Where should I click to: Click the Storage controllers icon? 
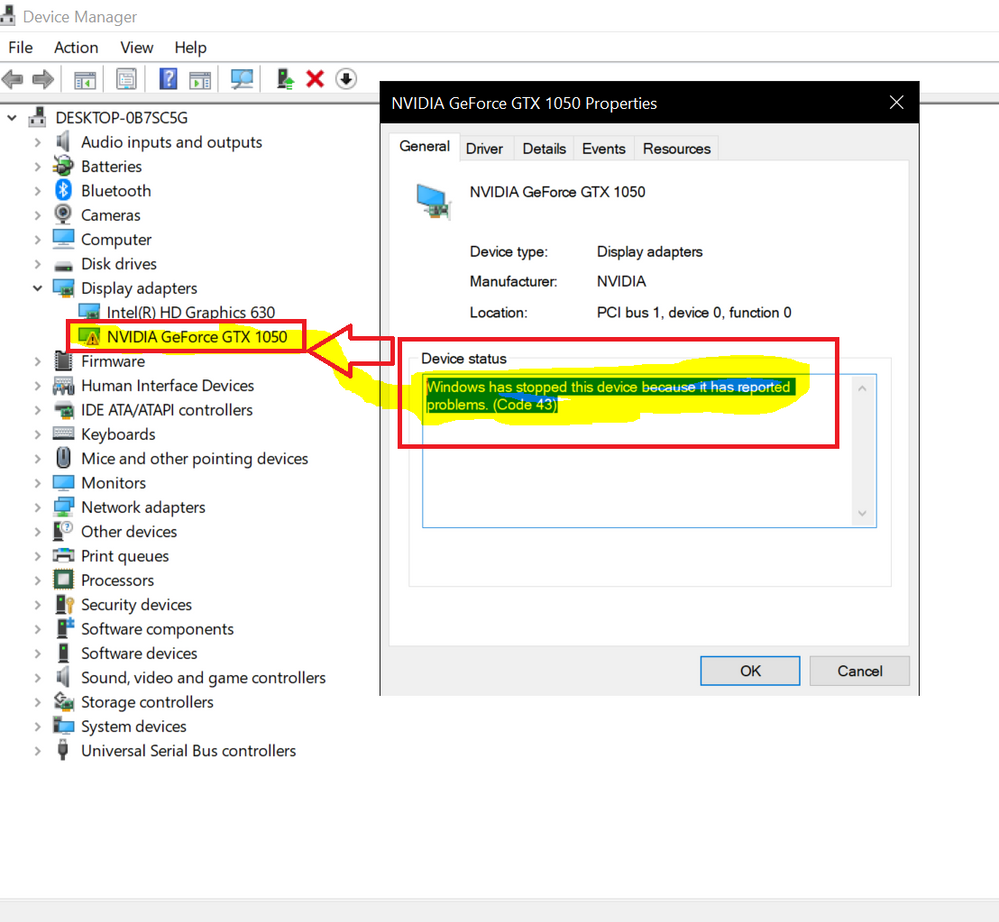tap(64, 702)
